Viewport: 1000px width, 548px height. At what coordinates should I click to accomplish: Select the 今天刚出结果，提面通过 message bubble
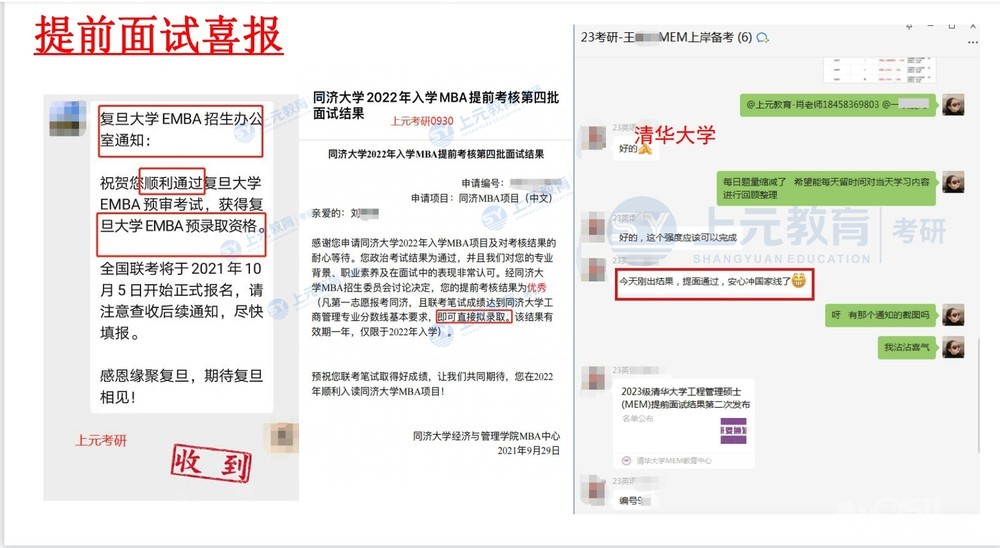pos(714,281)
